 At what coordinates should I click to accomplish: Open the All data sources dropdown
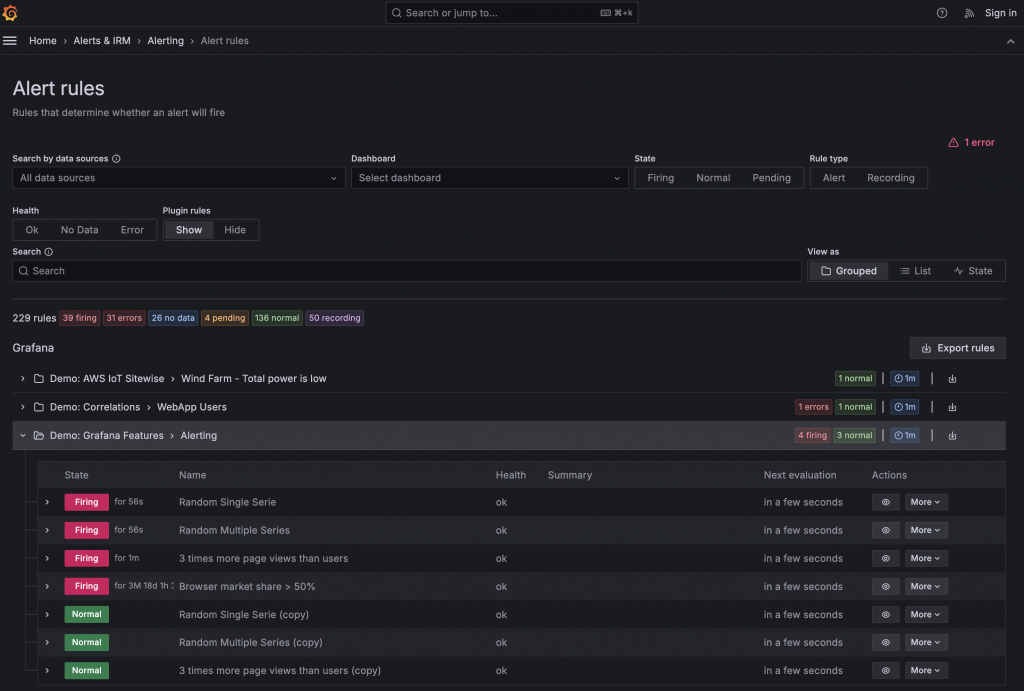point(178,178)
